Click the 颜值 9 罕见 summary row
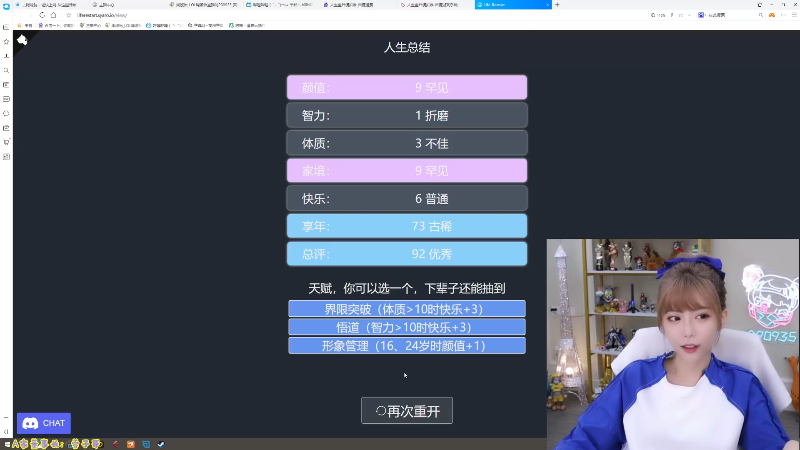This screenshot has width=800, height=450. point(407,87)
